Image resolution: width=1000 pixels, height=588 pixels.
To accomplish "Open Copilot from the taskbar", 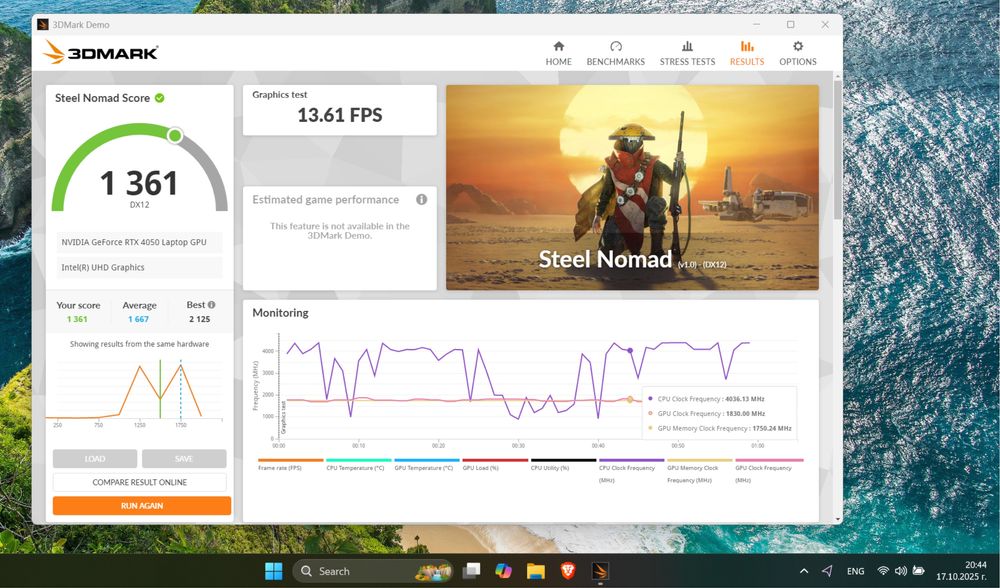I will tap(503, 571).
